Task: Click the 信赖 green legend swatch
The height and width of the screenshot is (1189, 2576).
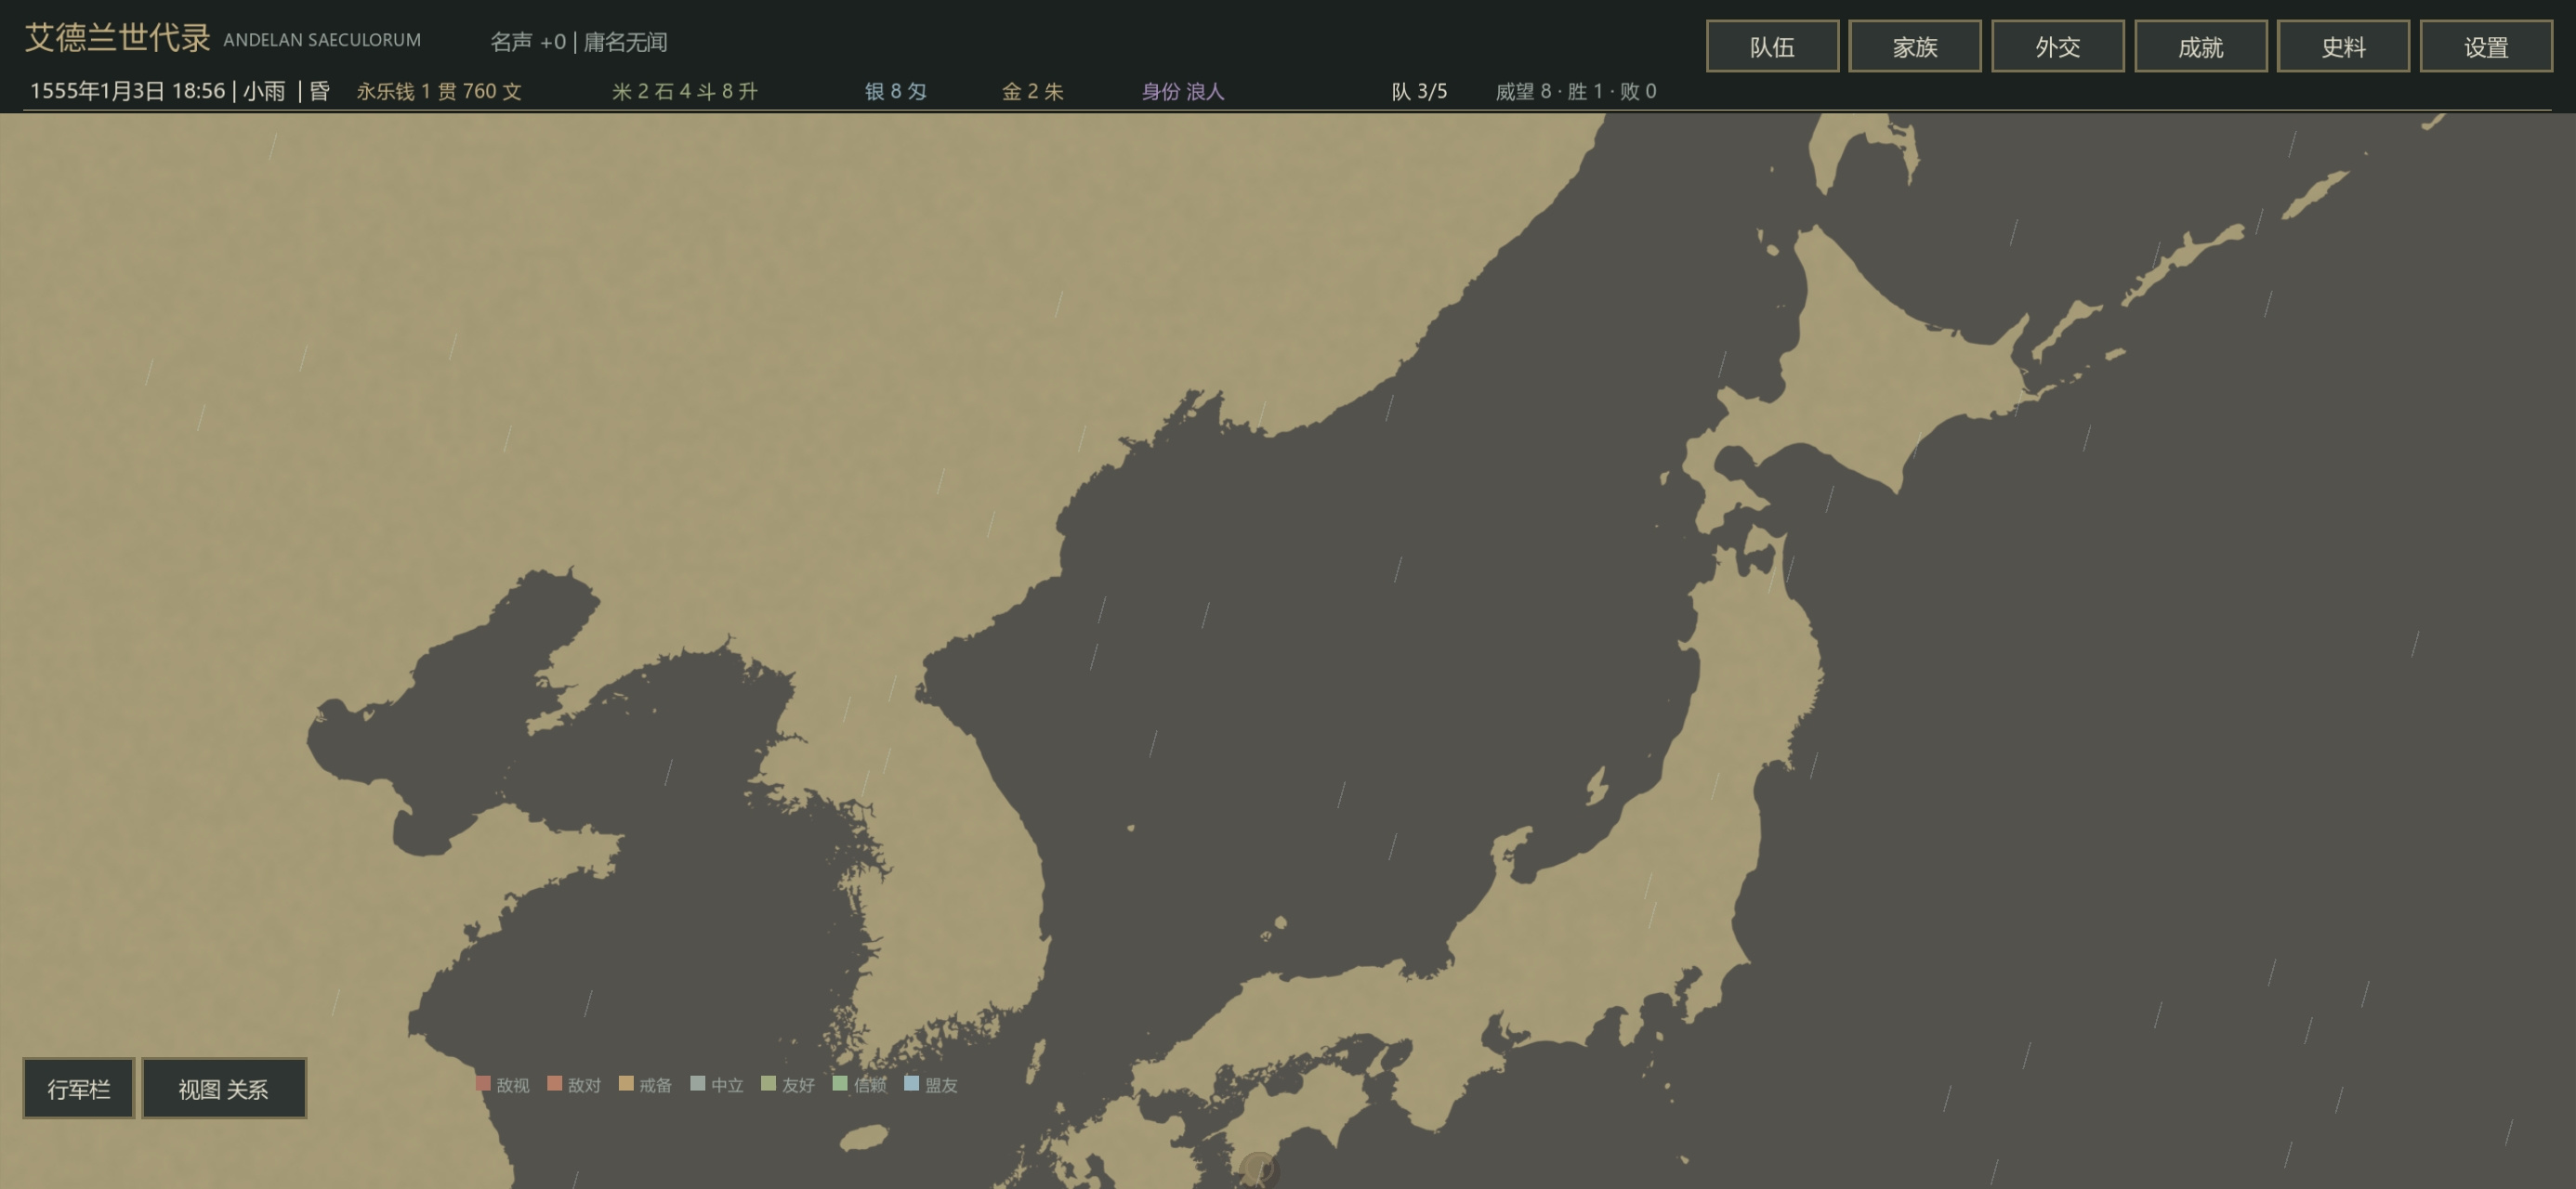Action: click(840, 1083)
